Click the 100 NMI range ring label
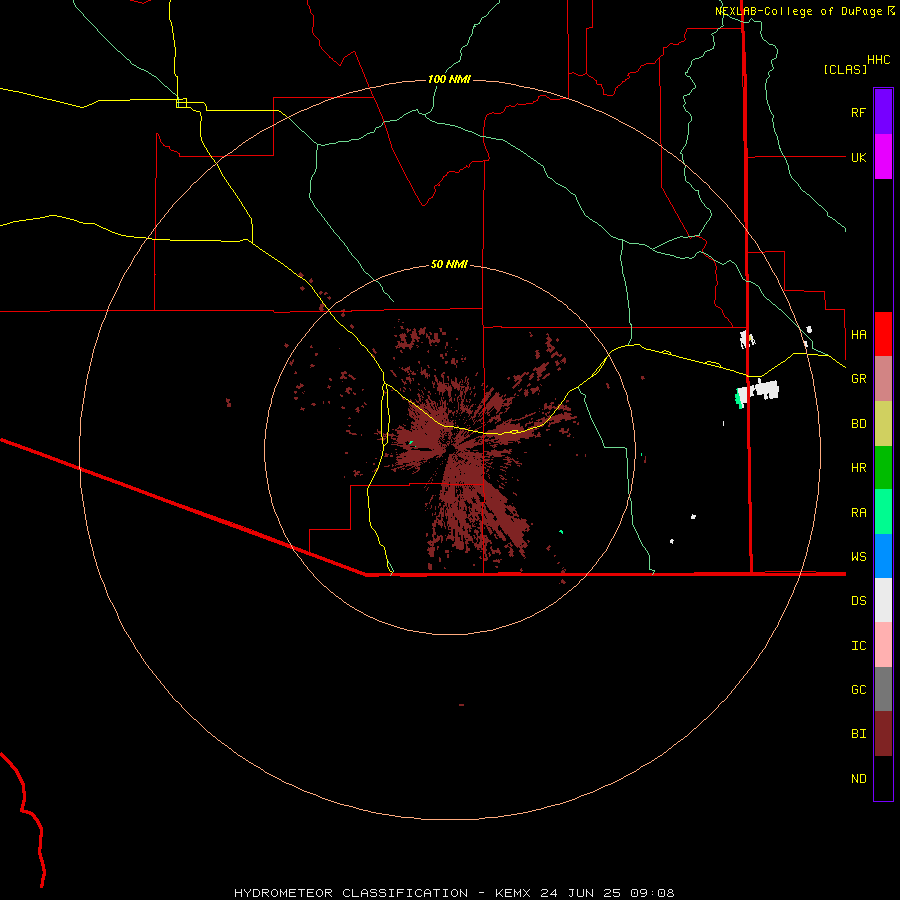 pos(449,79)
